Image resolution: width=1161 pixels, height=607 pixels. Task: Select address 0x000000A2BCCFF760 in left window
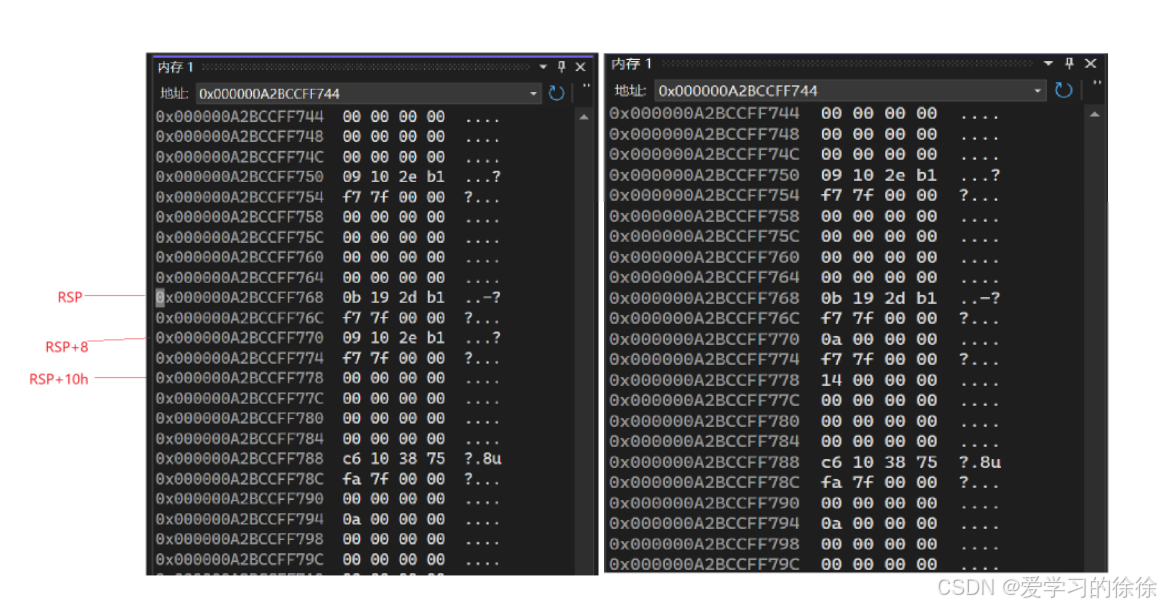[x=239, y=257]
